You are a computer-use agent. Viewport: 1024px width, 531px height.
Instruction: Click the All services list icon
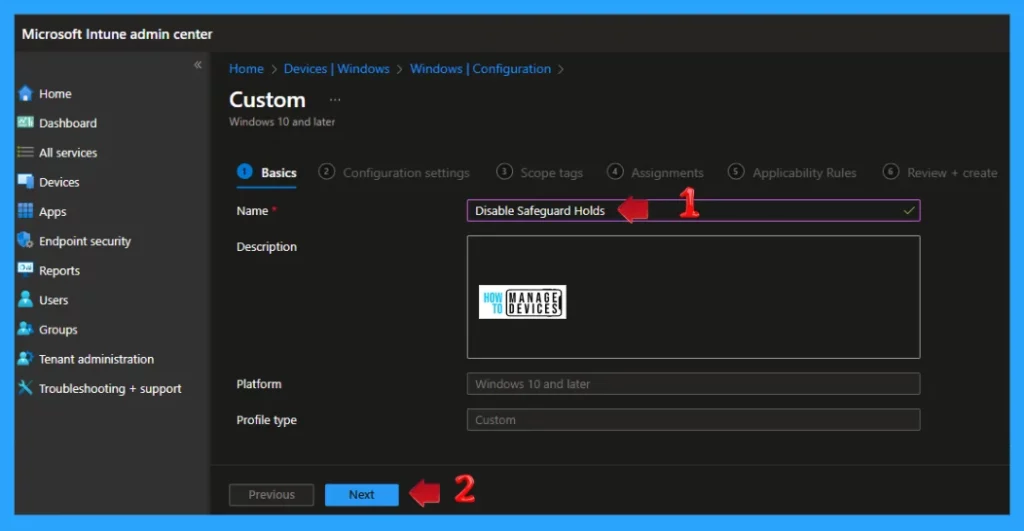(x=25, y=152)
